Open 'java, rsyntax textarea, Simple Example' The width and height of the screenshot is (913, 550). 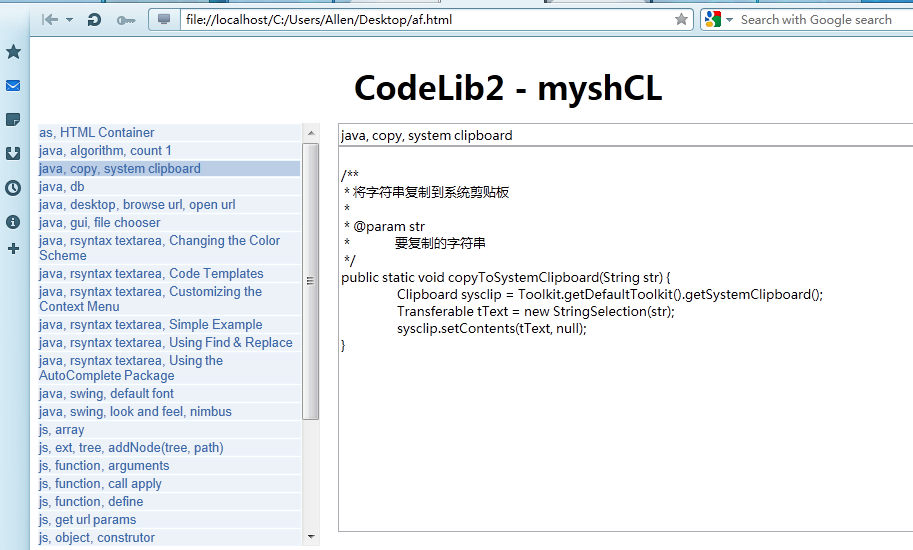(169, 325)
